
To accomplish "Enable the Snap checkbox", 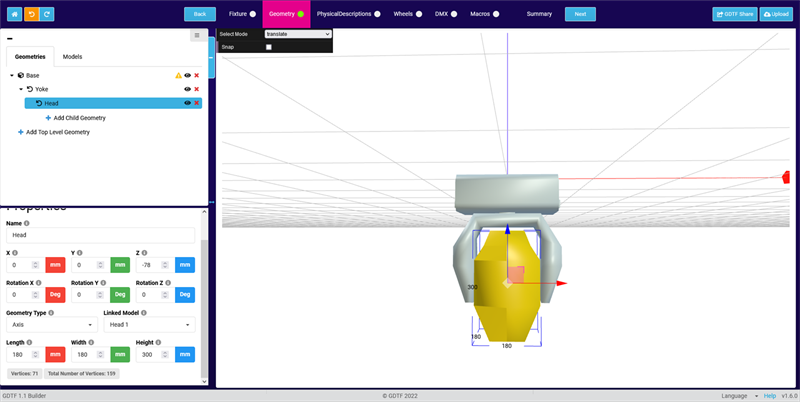I will pos(269,47).
